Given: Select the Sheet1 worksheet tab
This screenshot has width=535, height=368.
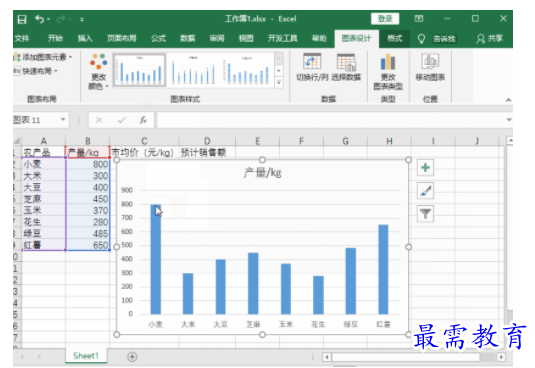Looking at the screenshot, I should click(86, 356).
